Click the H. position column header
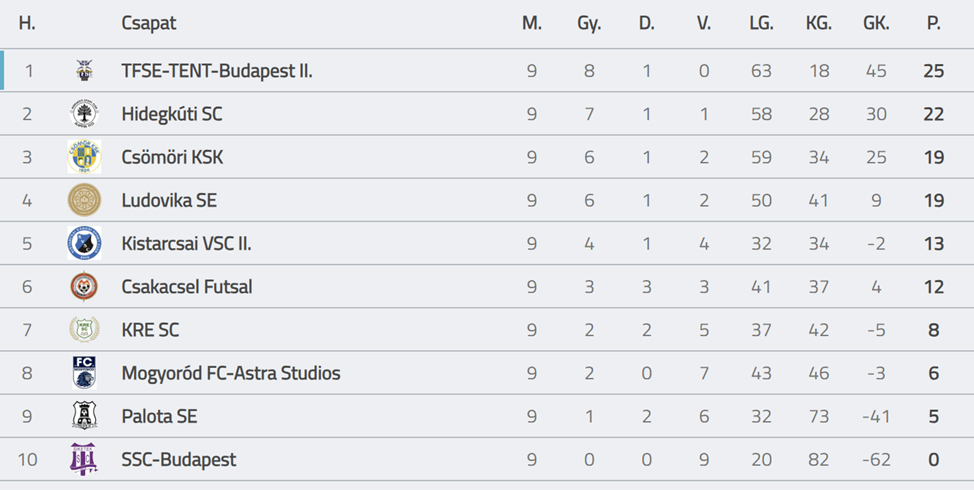 click(27, 23)
